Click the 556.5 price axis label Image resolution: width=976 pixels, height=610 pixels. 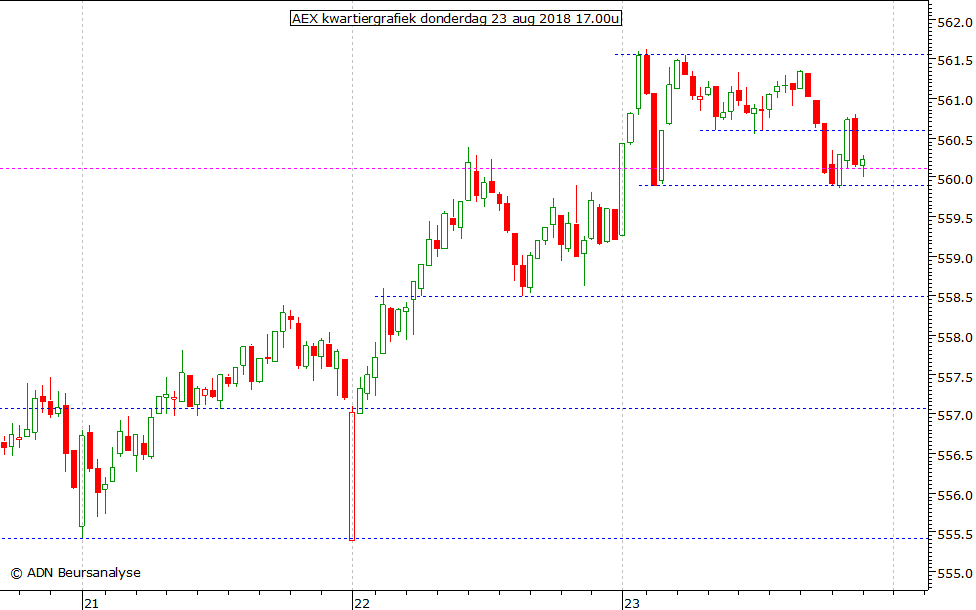tap(954, 456)
